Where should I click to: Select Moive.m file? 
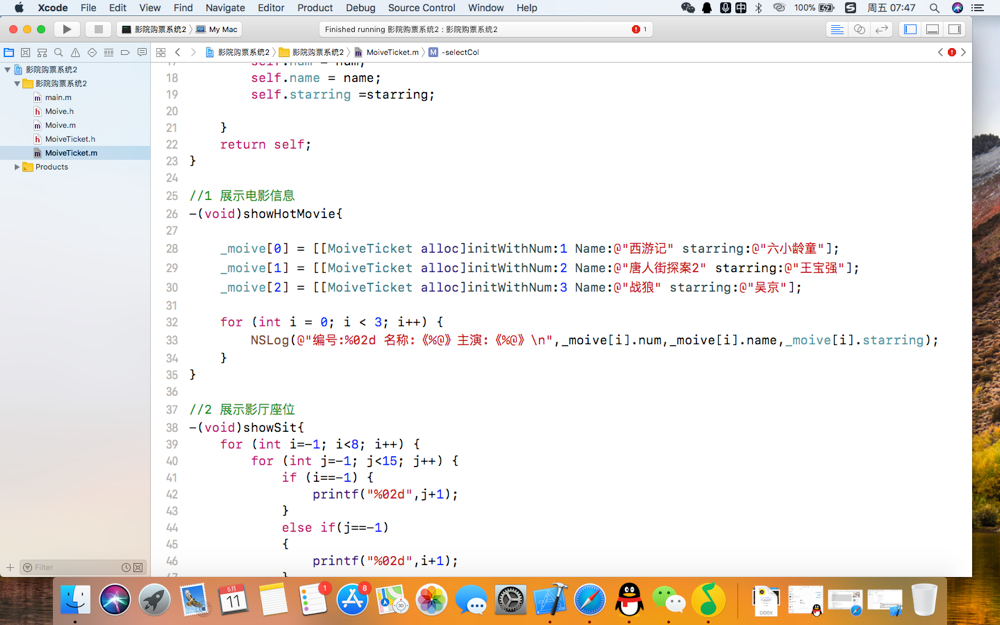pos(60,126)
